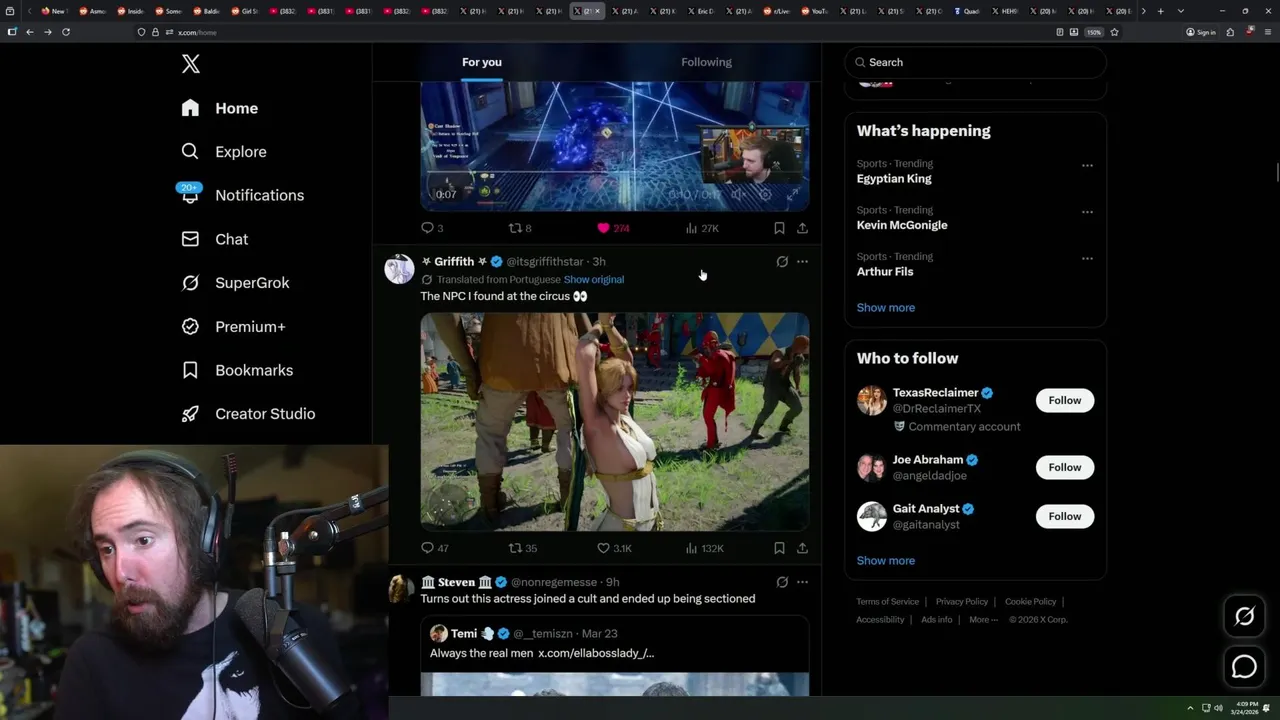Open the Terms of Service link
Screen dimensions: 1280x720
coord(887,602)
